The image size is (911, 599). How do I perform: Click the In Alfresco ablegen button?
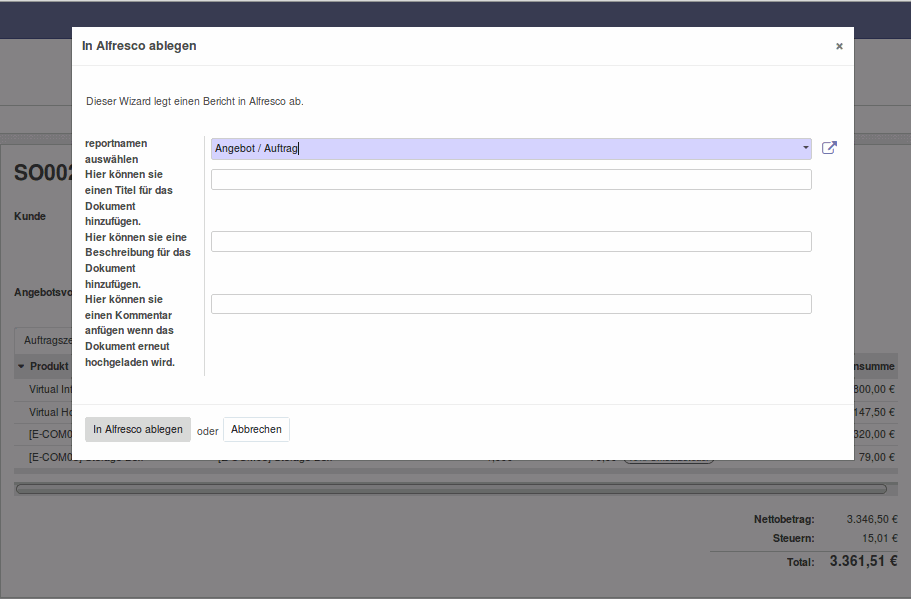(x=138, y=429)
